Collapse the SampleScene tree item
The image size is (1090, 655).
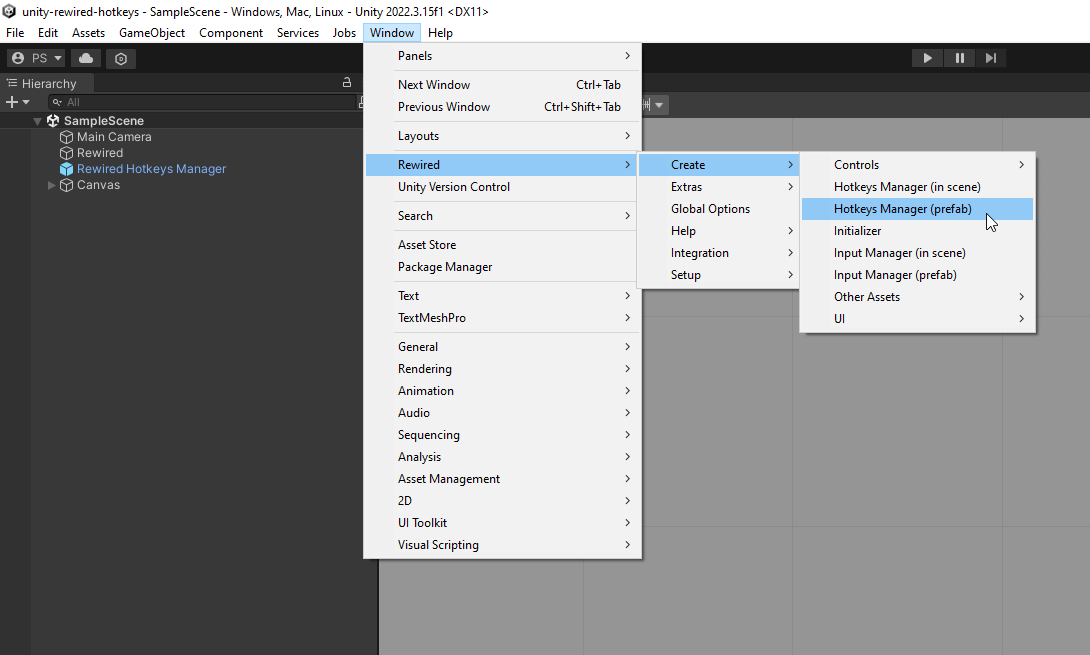37,120
